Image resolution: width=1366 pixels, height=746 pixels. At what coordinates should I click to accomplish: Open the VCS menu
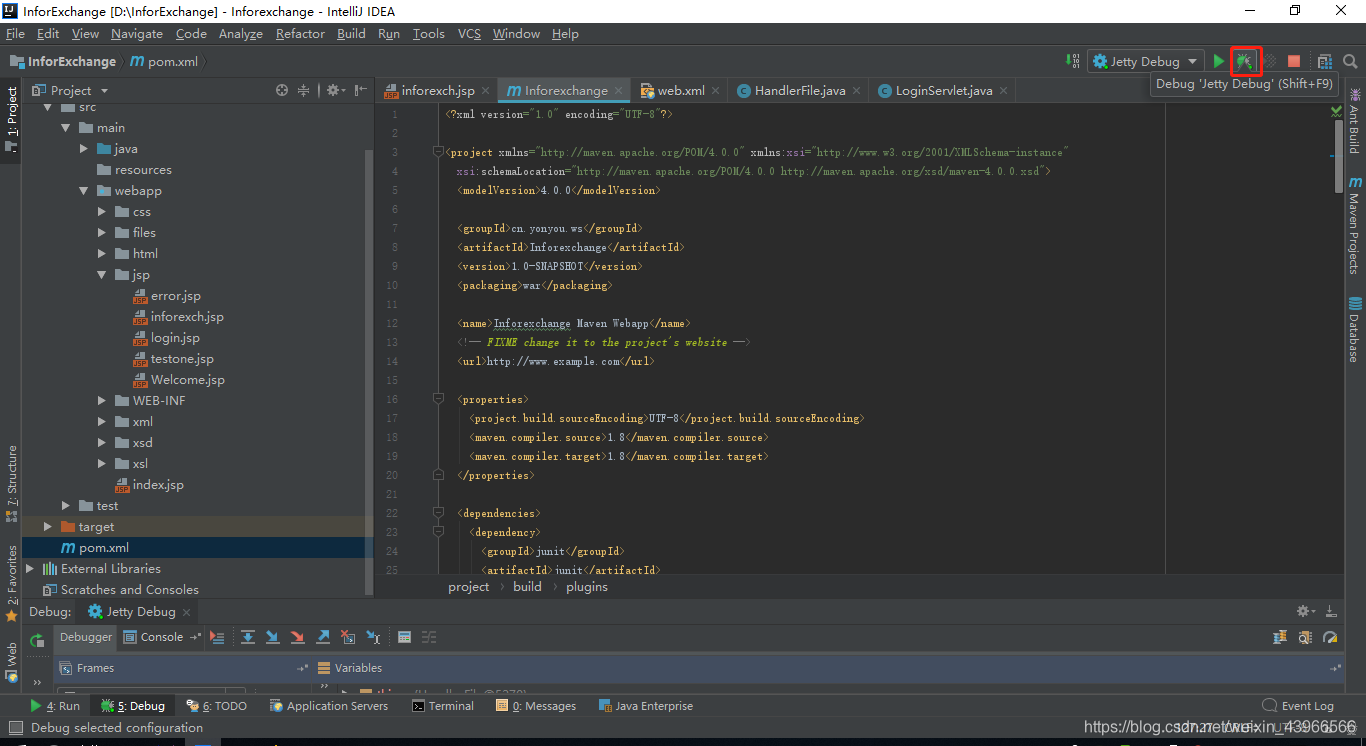point(469,34)
